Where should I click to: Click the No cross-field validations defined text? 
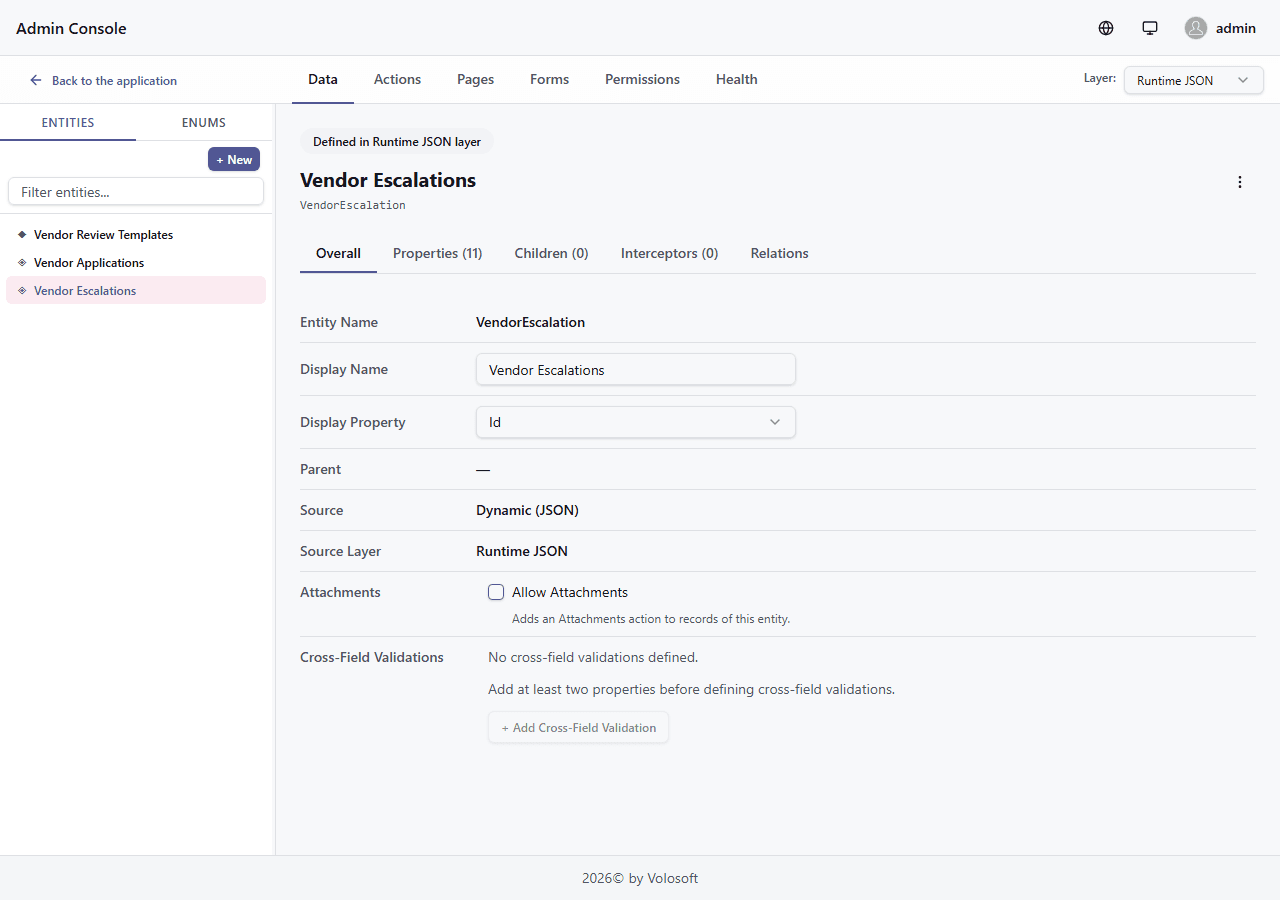593,657
